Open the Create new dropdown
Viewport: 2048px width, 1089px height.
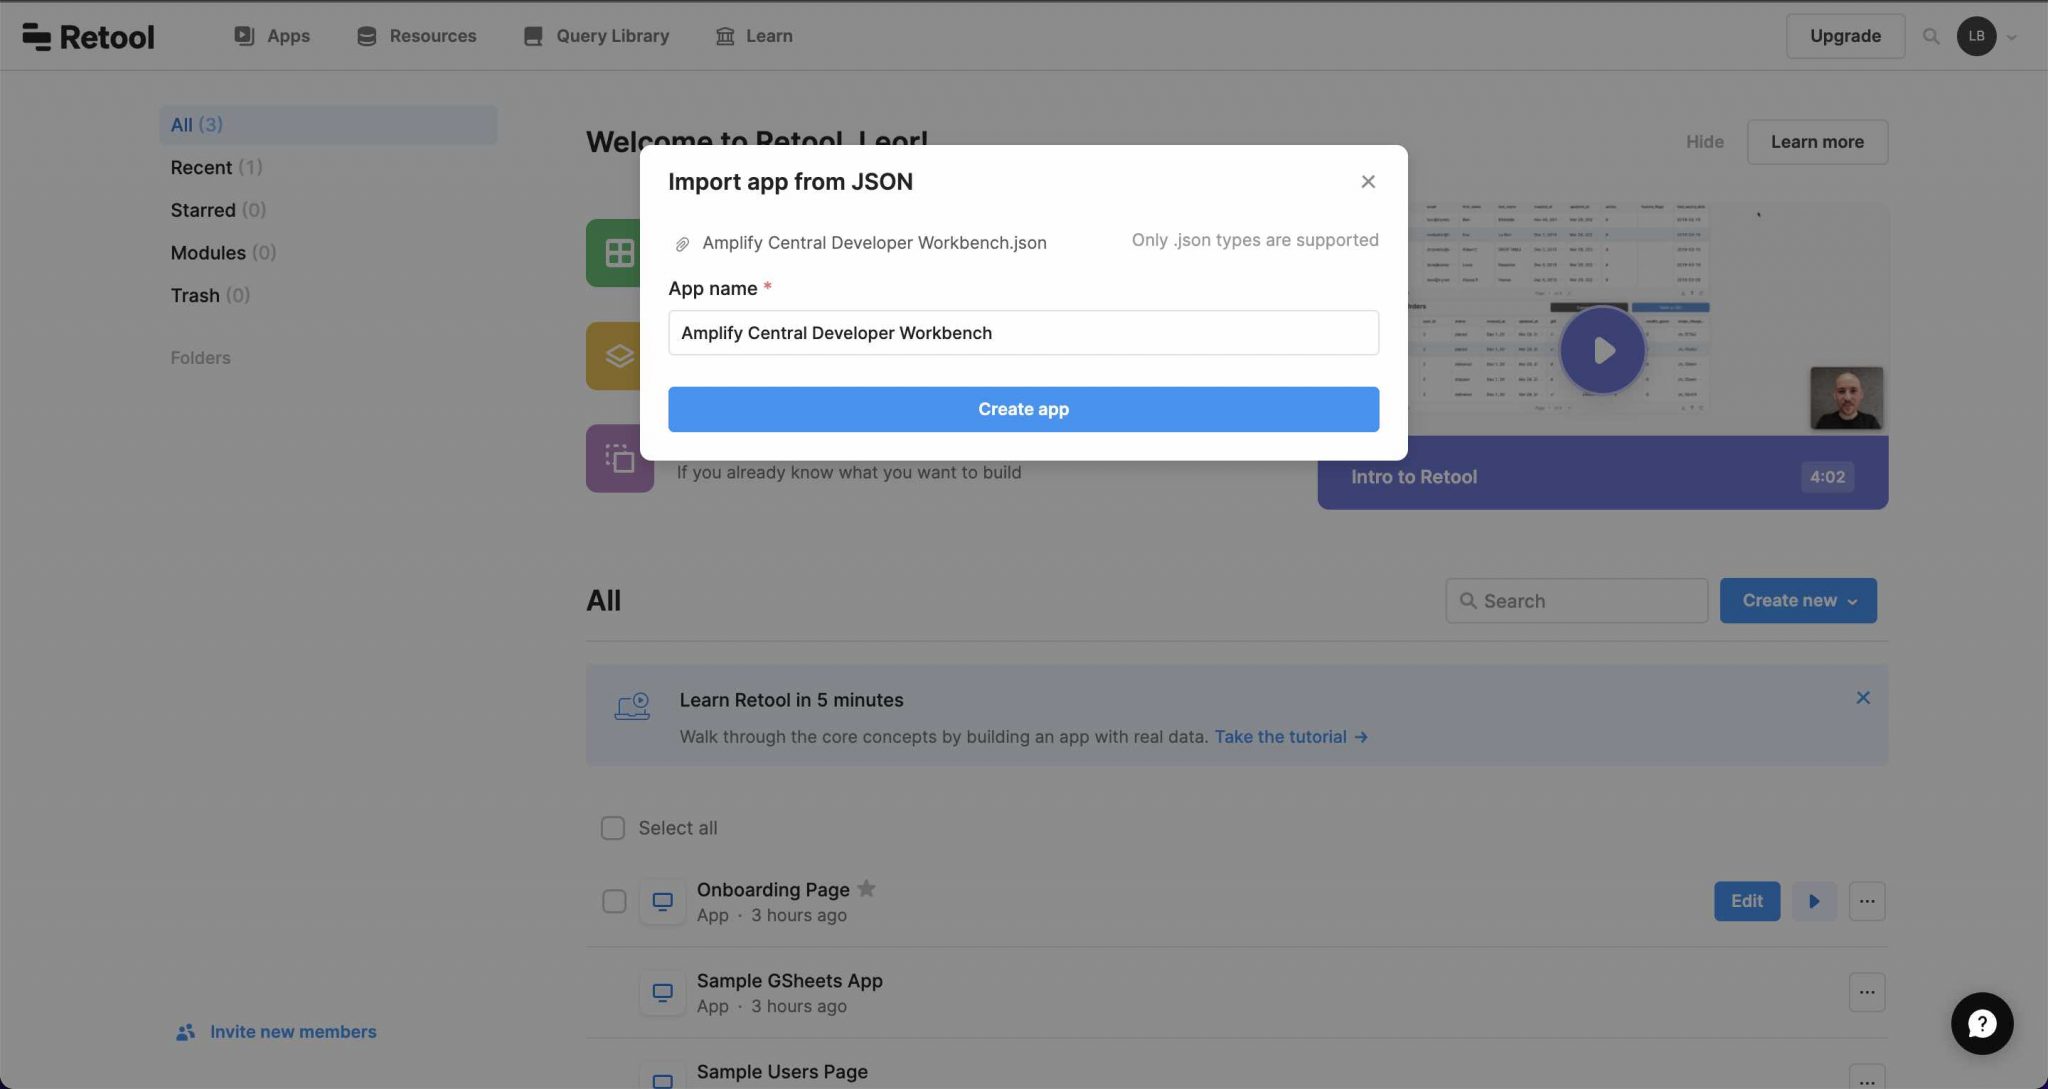pyautogui.click(x=1797, y=600)
